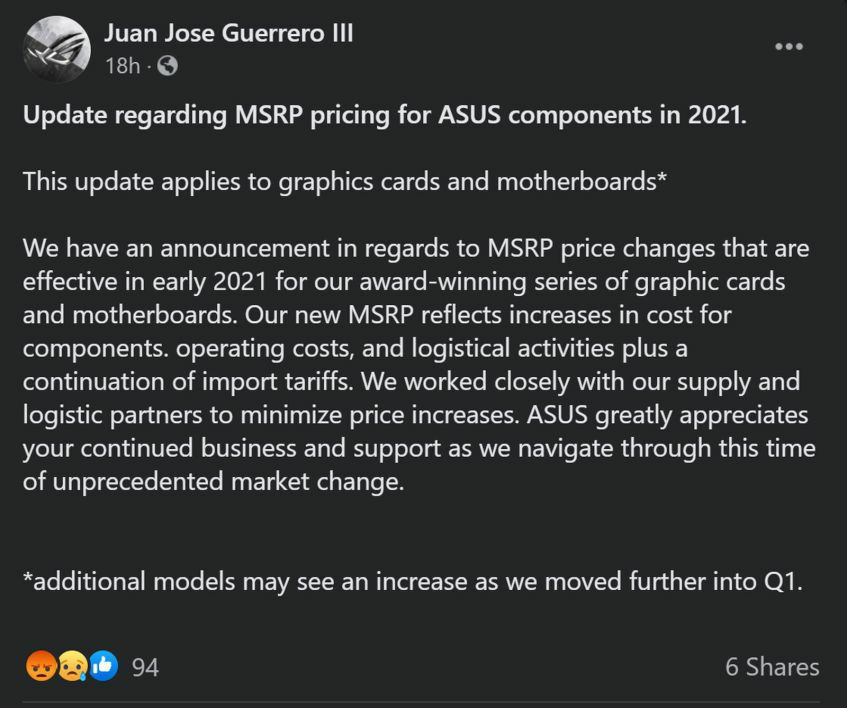
Task: Click the footnote about additional models
Action: pos(412,580)
